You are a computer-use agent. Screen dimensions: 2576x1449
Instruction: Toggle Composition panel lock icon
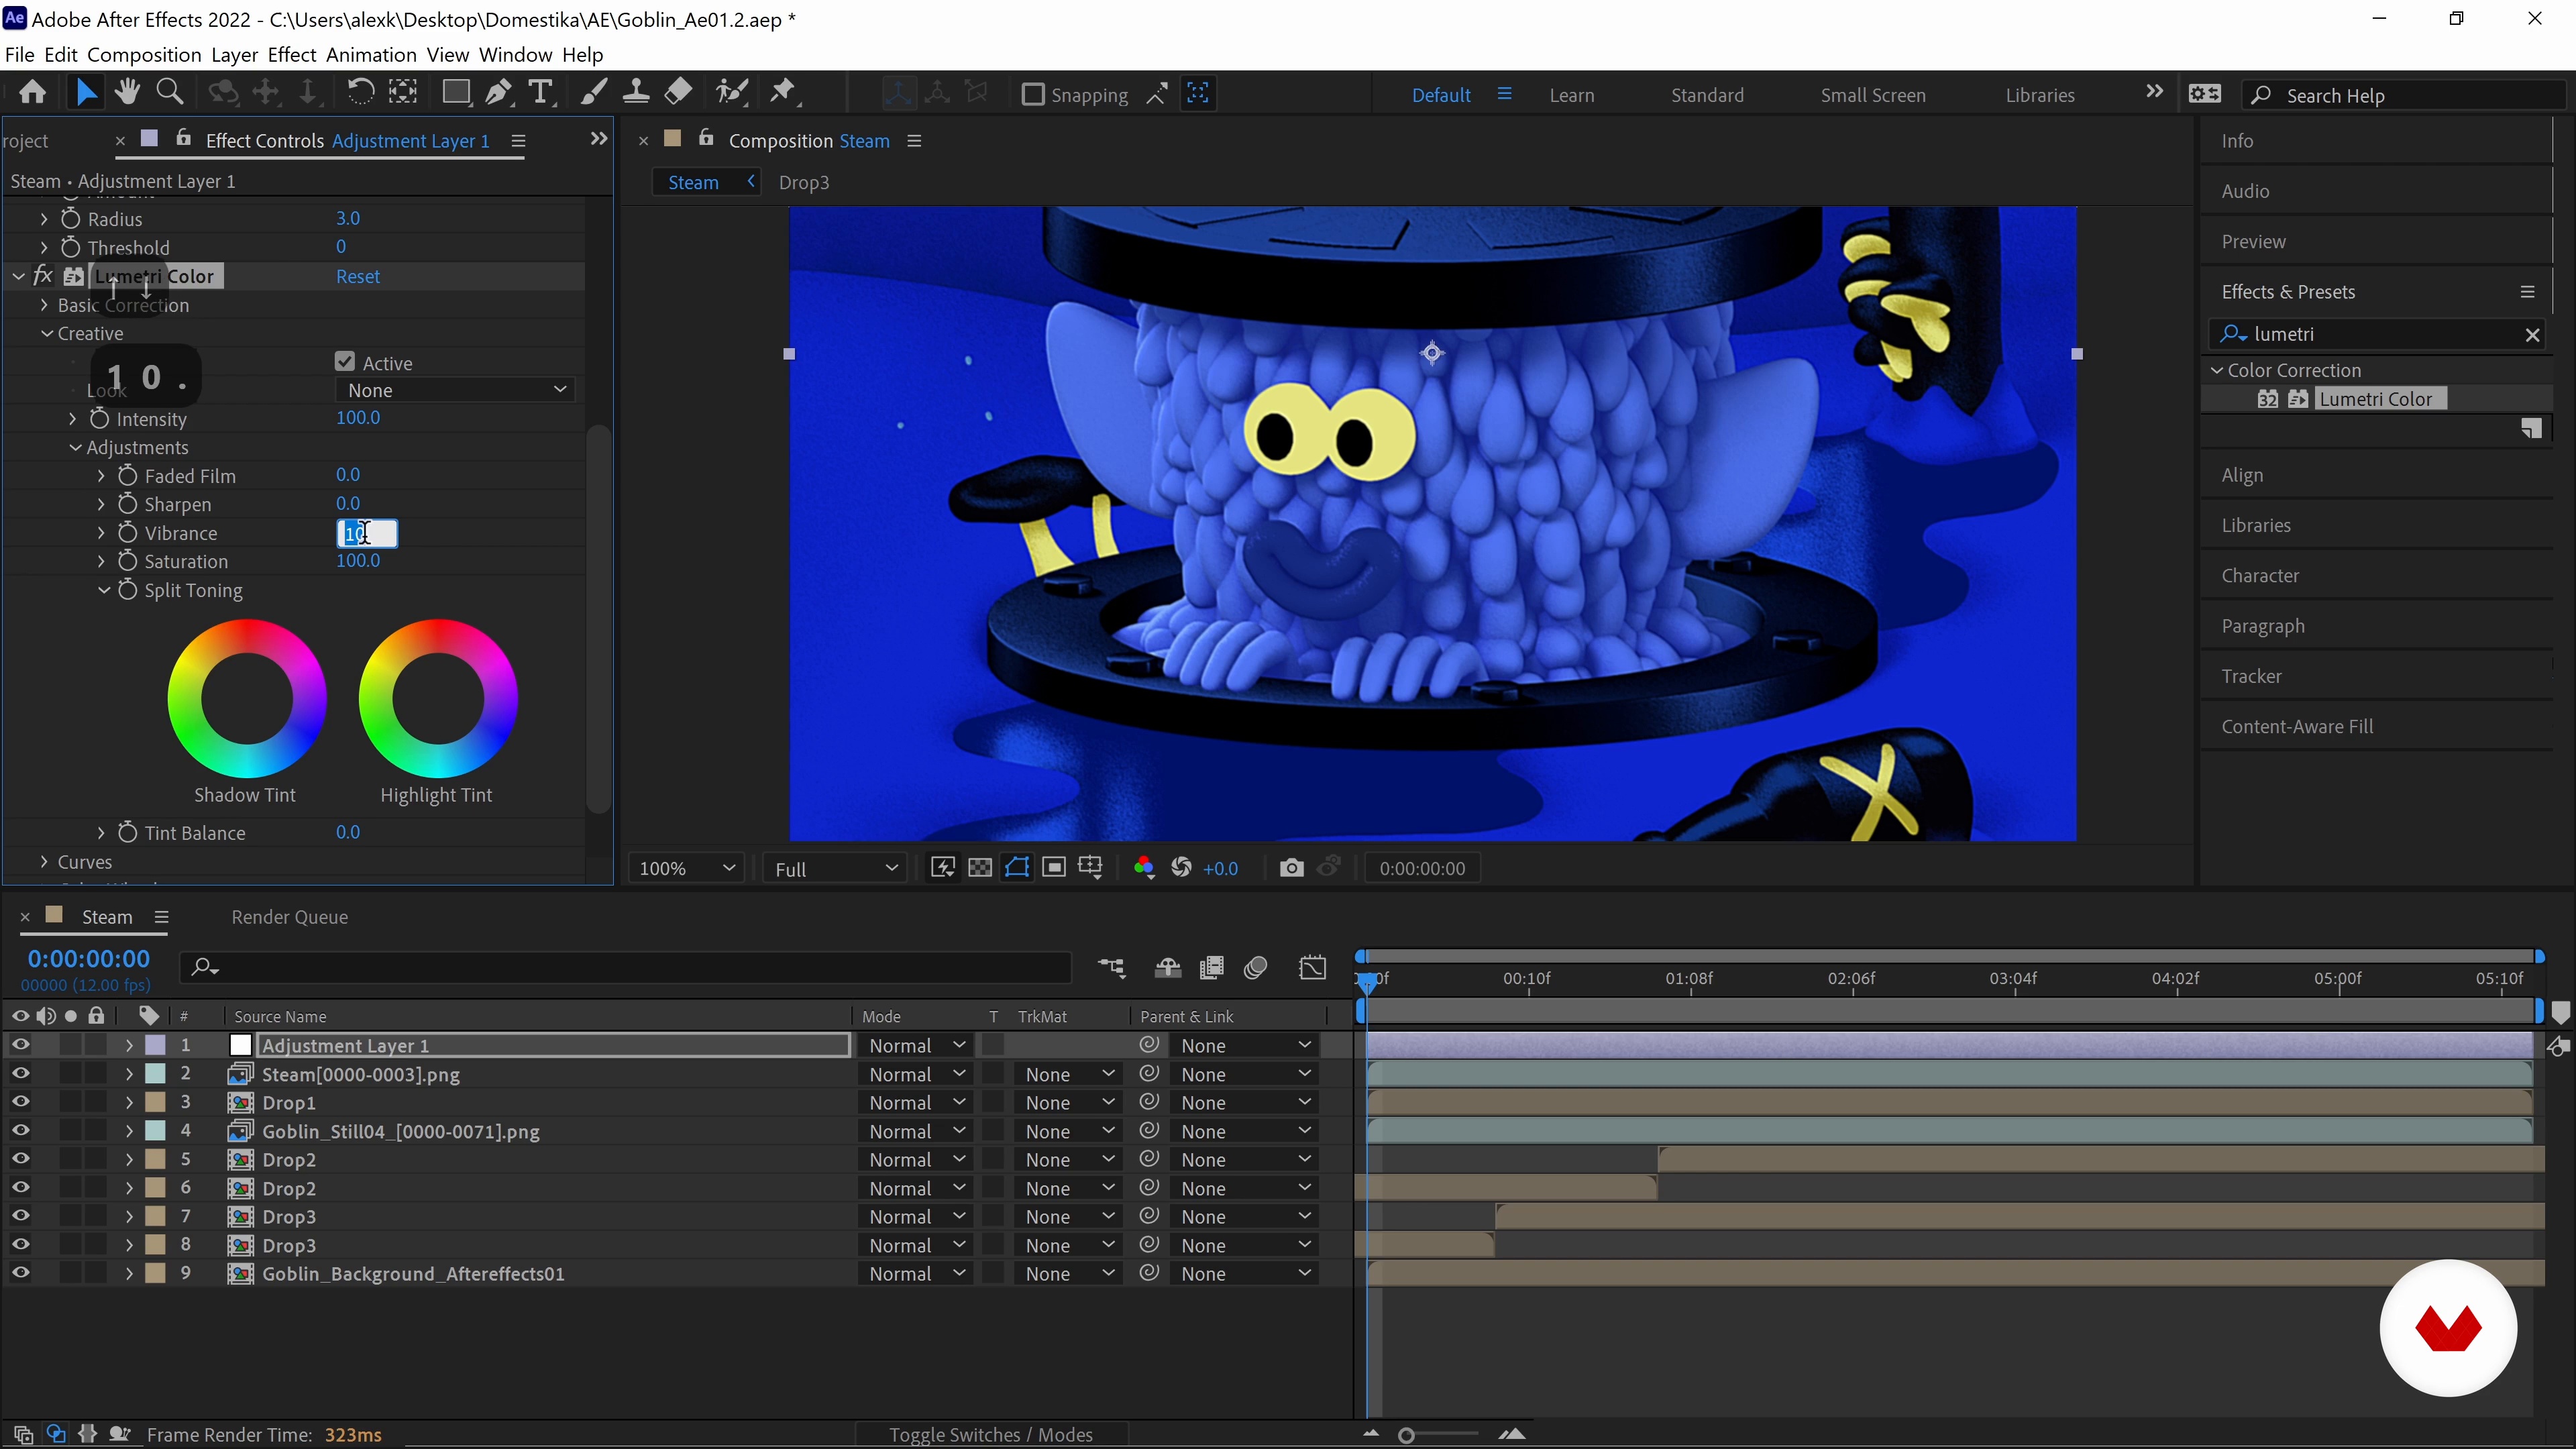tap(706, 139)
